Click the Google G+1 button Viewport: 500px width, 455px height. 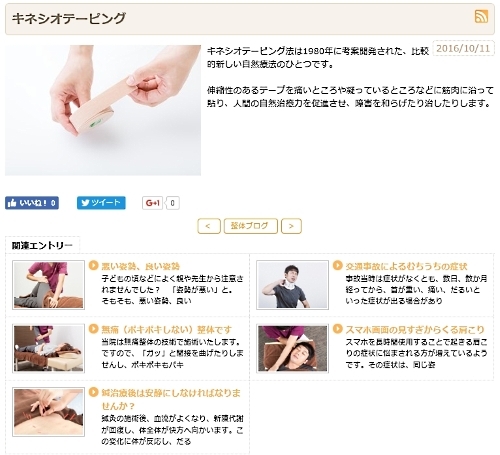[153, 203]
